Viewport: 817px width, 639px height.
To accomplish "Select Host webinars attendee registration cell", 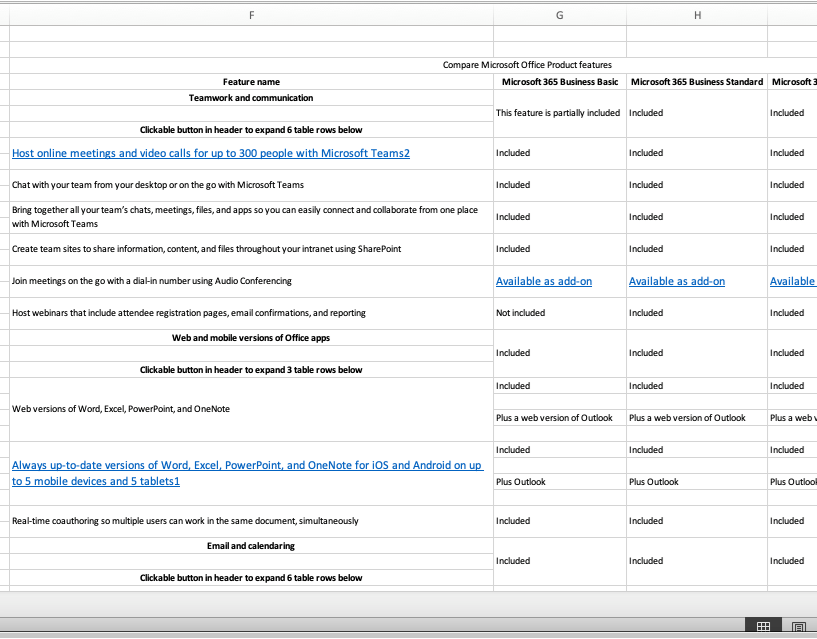I will click(251, 313).
